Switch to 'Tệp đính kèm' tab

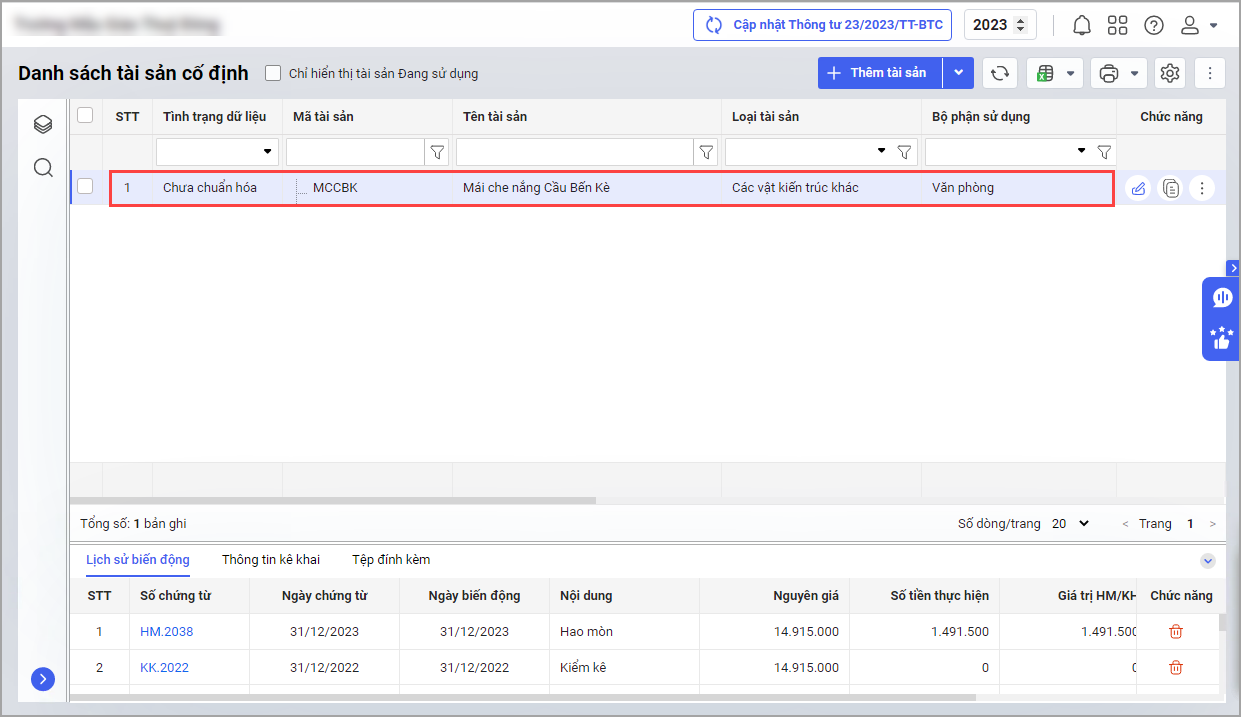tap(391, 560)
